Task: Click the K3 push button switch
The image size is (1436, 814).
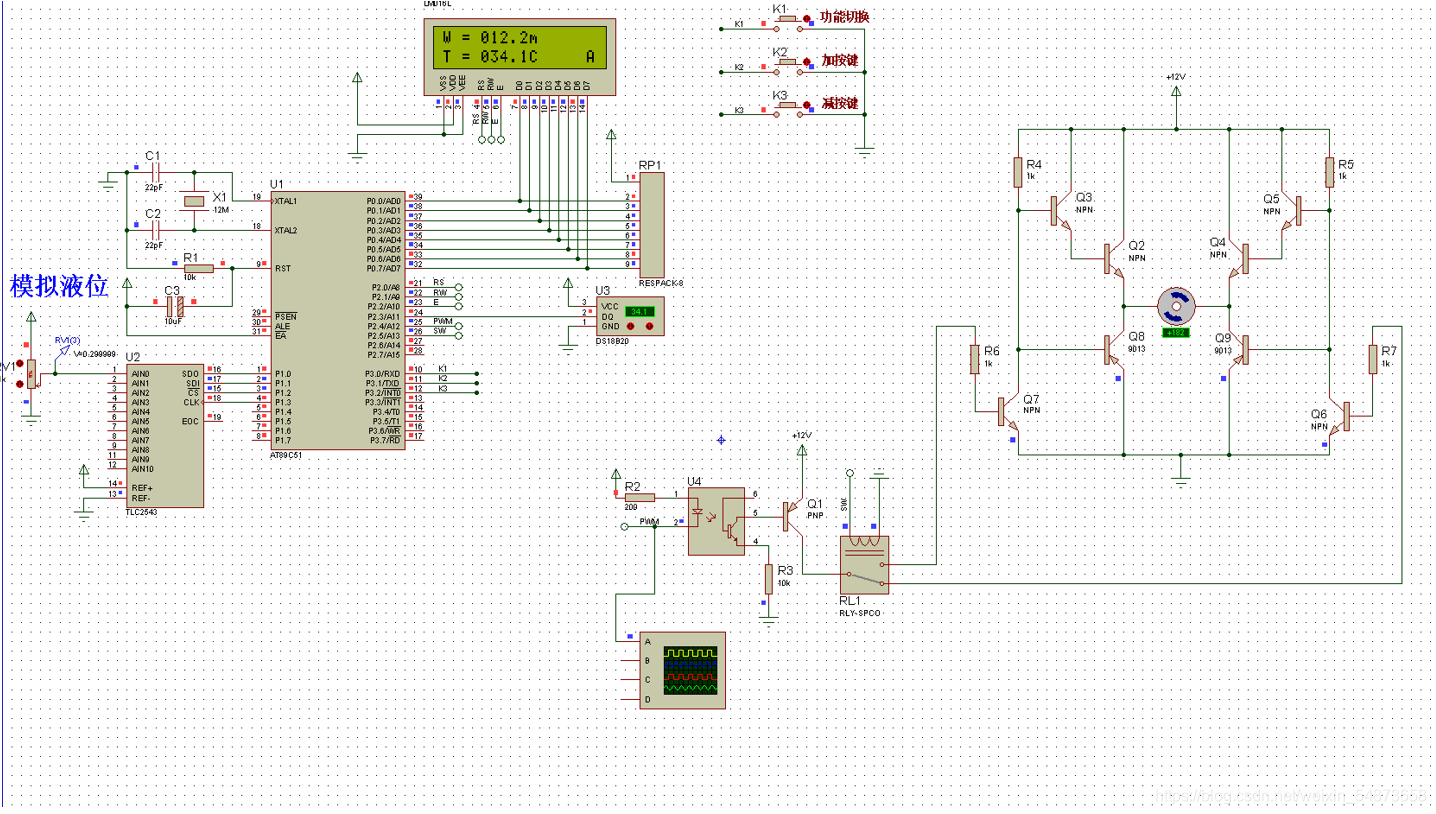Action: pyautogui.click(x=786, y=107)
